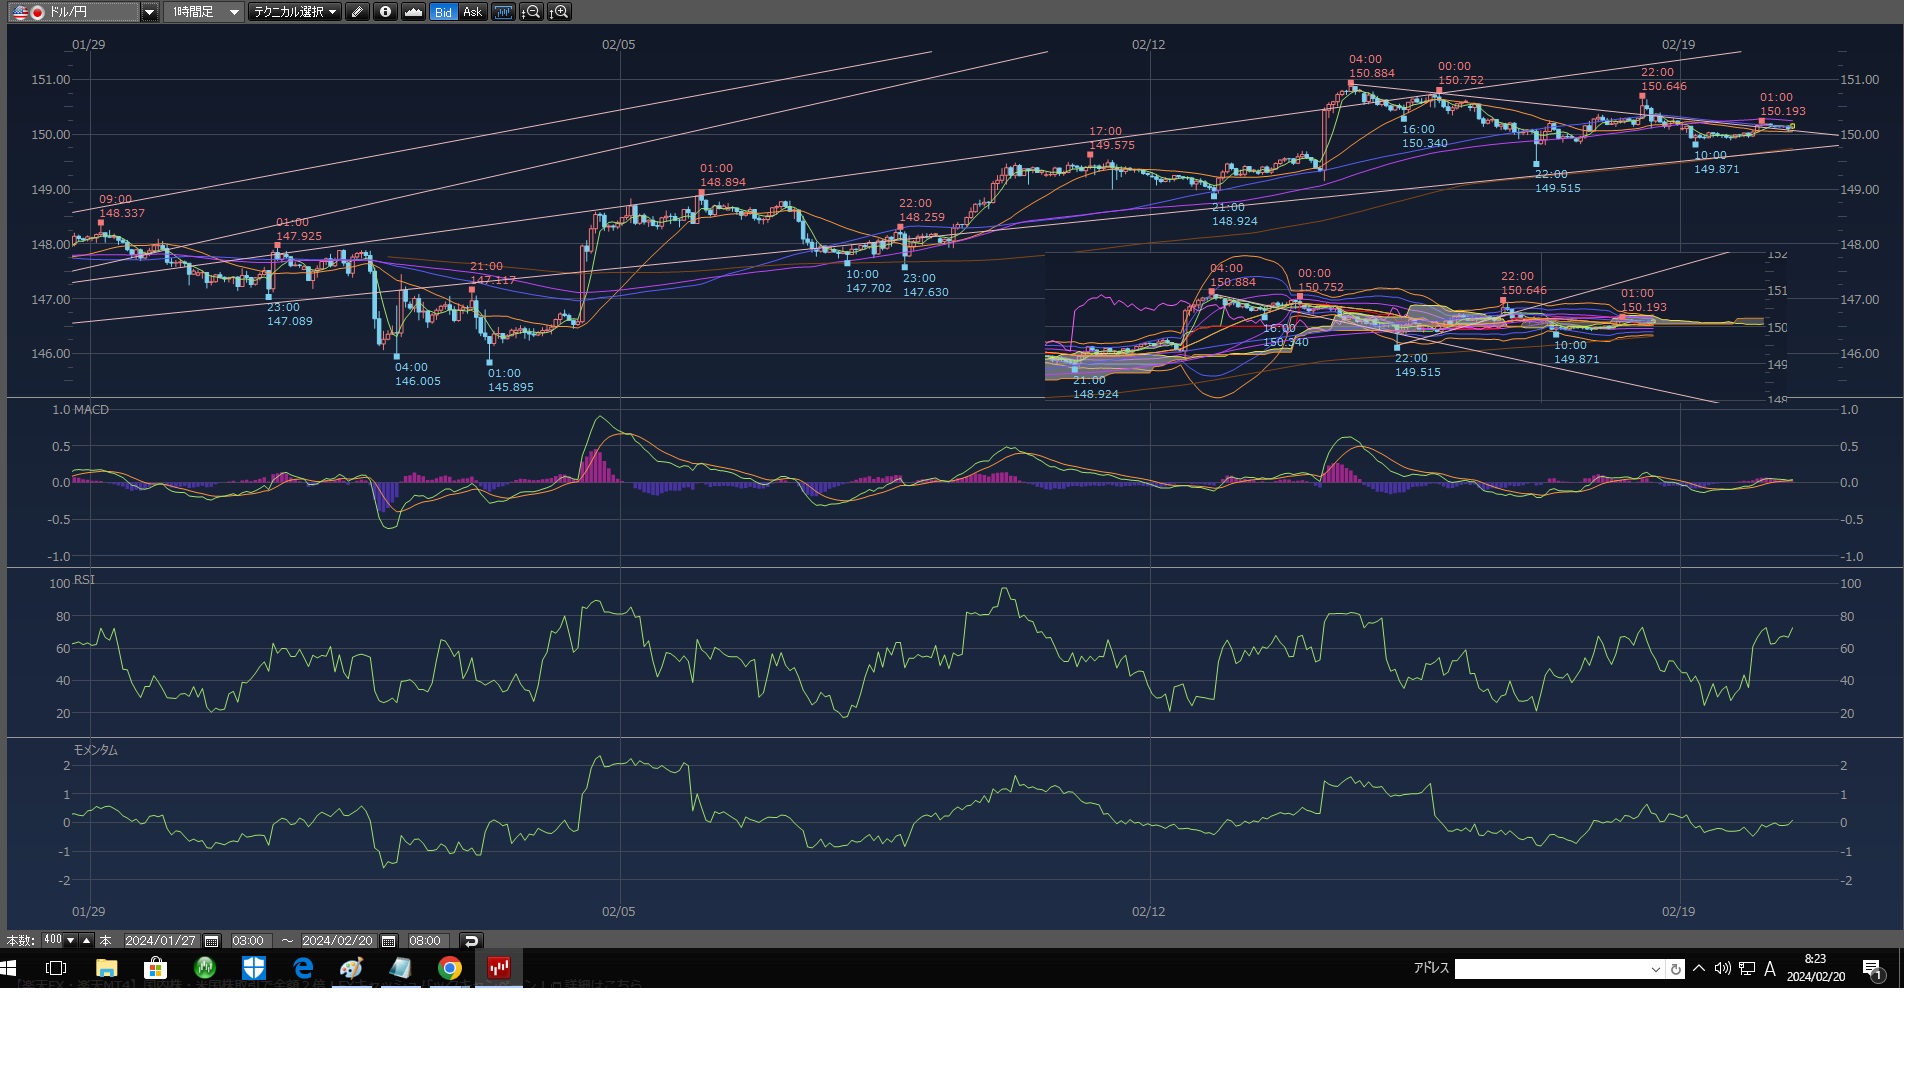Screen dimensions: 1920x1080
Task: Click the vertical zoom-in magnifier icon
Action: point(560,12)
